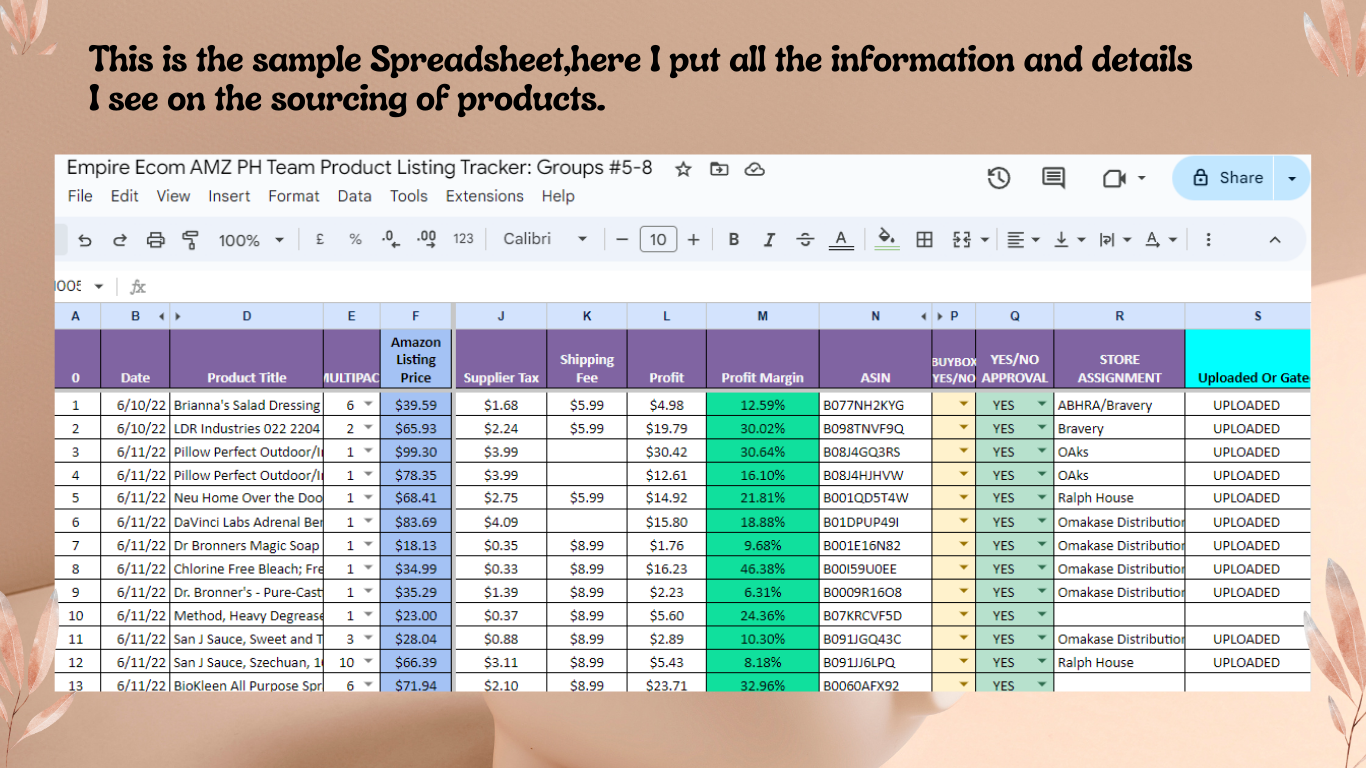Open the text color picker
Viewport: 1366px width, 768px height.
[x=841, y=240]
